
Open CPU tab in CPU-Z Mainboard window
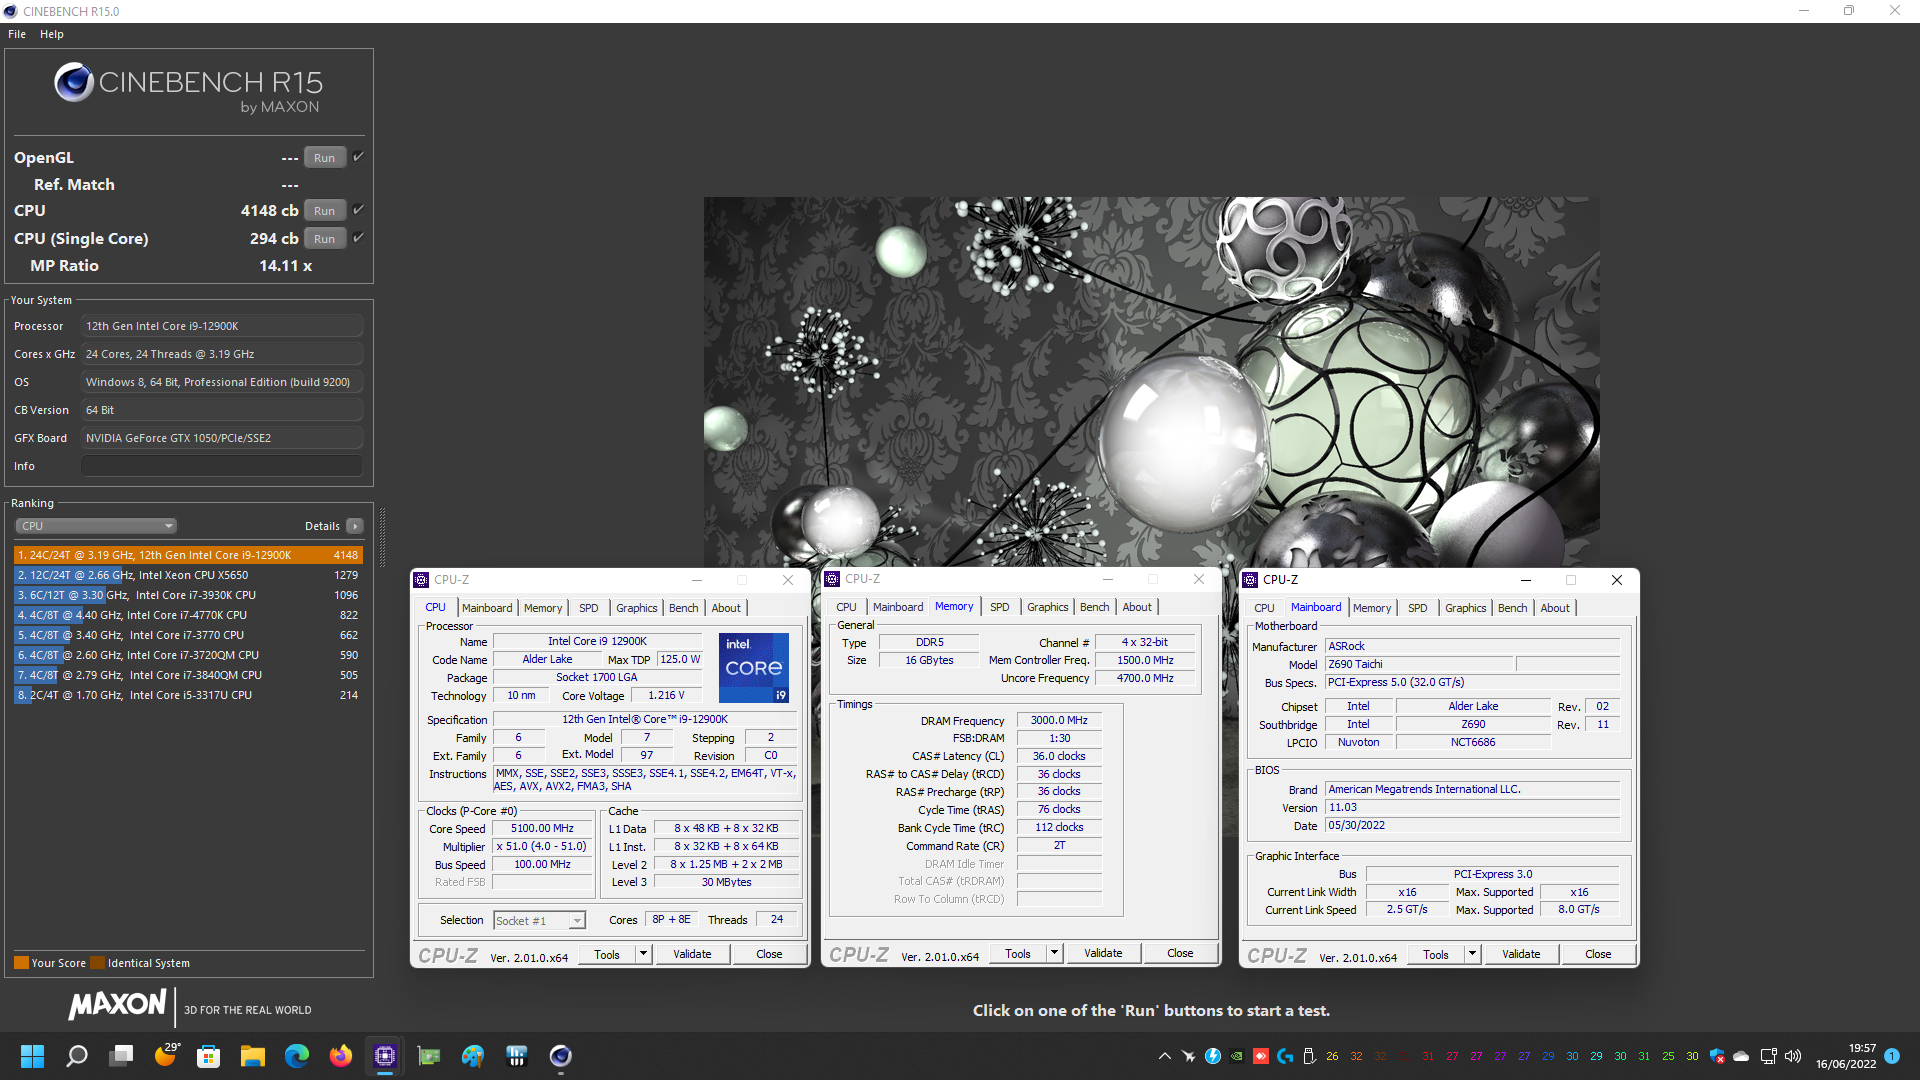tap(1264, 608)
